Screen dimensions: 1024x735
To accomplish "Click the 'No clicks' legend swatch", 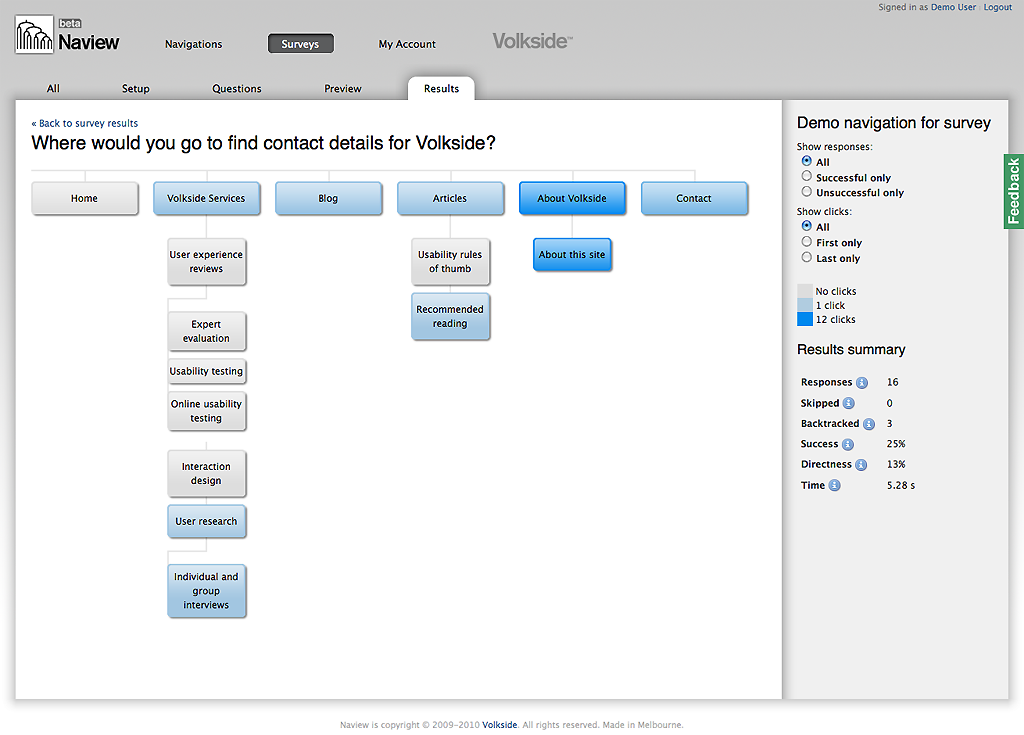I will pyautogui.click(x=805, y=291).
